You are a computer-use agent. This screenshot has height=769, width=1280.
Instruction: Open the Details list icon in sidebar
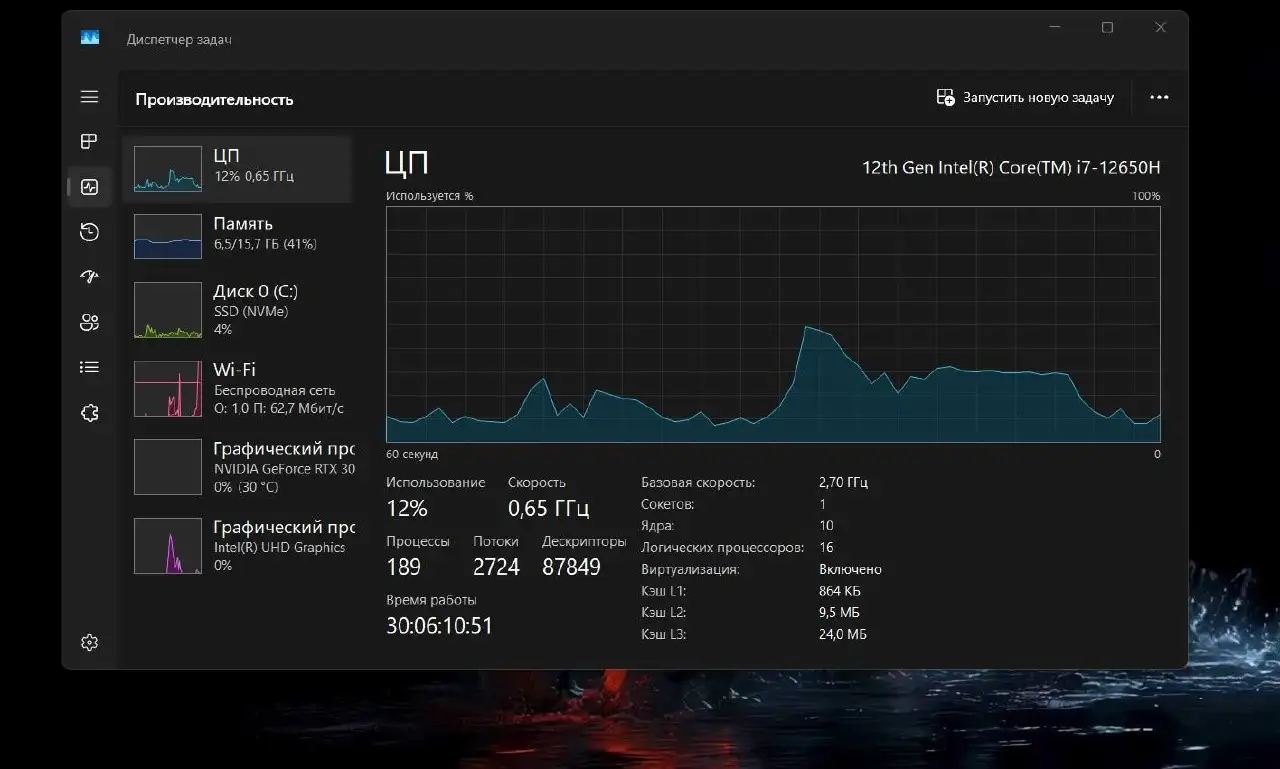click(90, 367)
